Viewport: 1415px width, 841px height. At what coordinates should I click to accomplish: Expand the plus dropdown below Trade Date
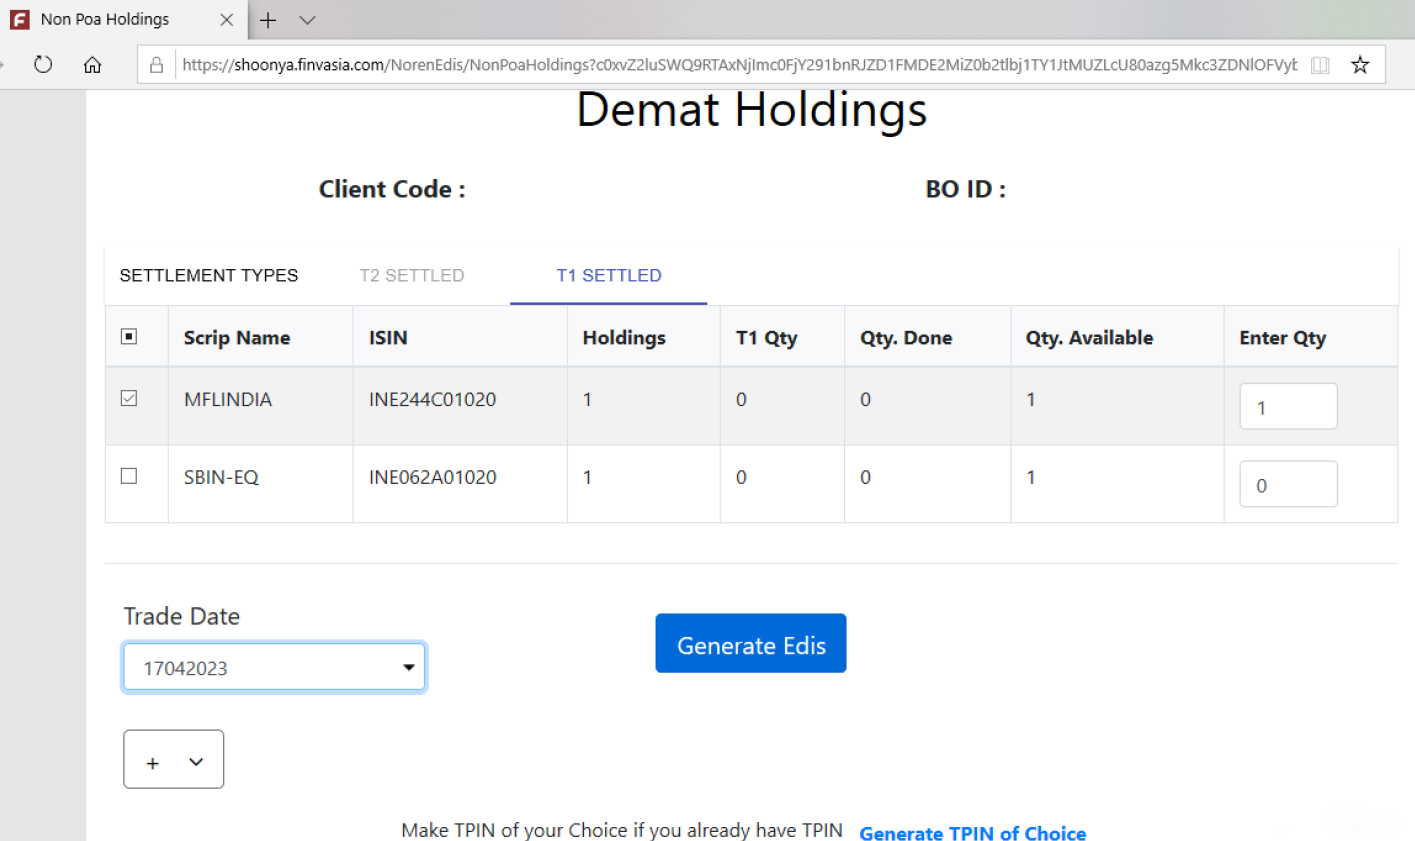pos(174,759)
